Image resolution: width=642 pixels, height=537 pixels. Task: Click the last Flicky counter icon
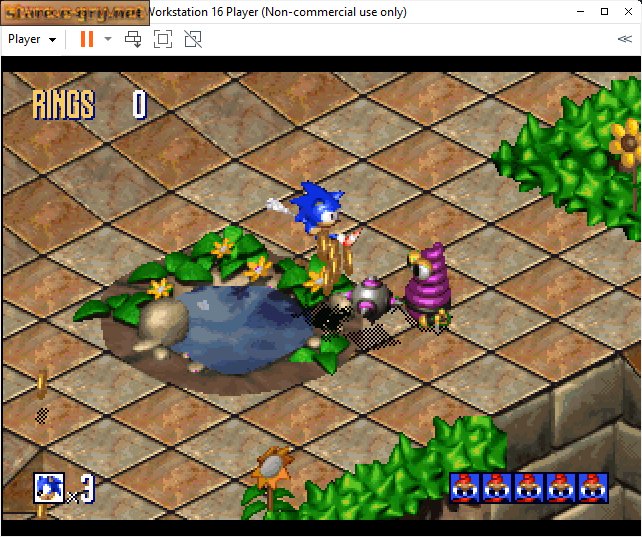tap(593, 488)
